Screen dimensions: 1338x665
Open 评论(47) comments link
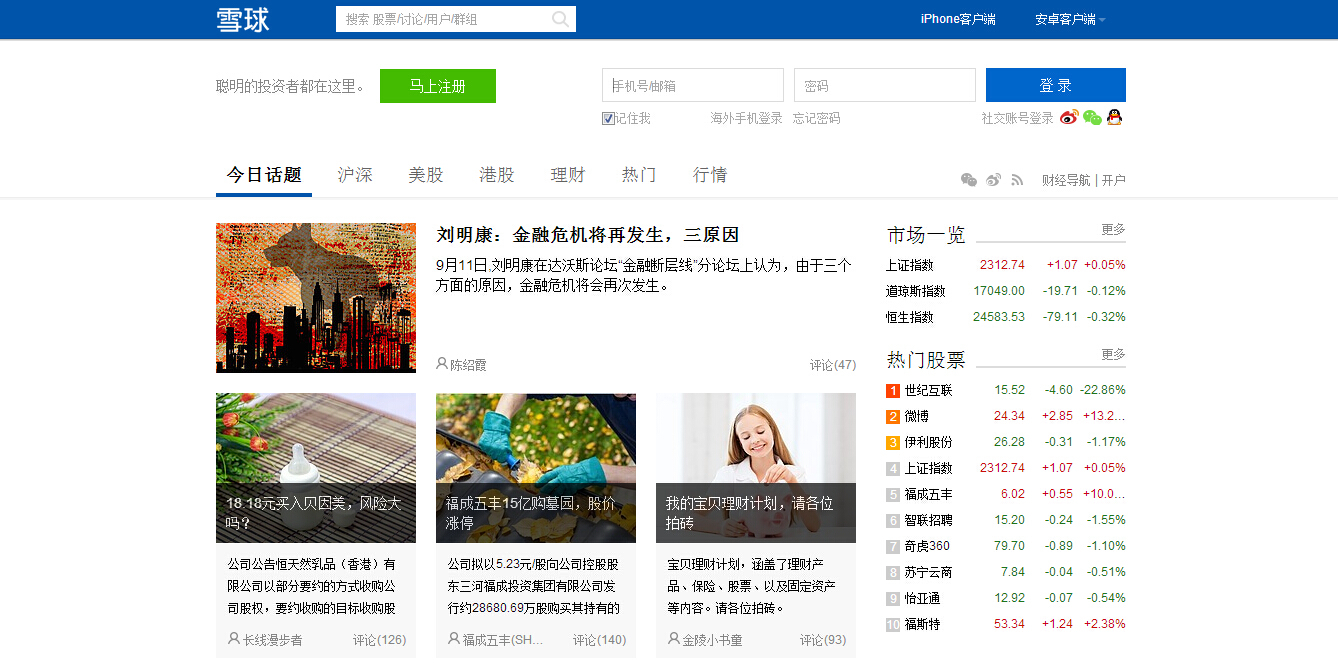click(833, 365)
